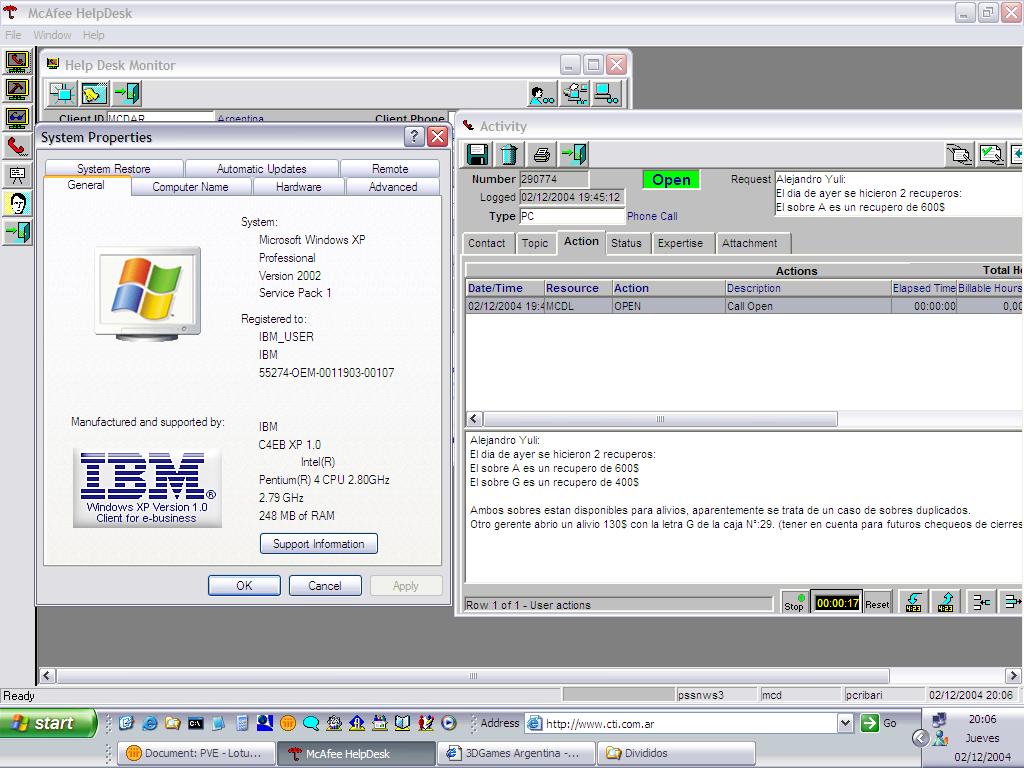Click the Phone Call link next to Type
Screen dimensions: 1024x768
click(652, 216)
